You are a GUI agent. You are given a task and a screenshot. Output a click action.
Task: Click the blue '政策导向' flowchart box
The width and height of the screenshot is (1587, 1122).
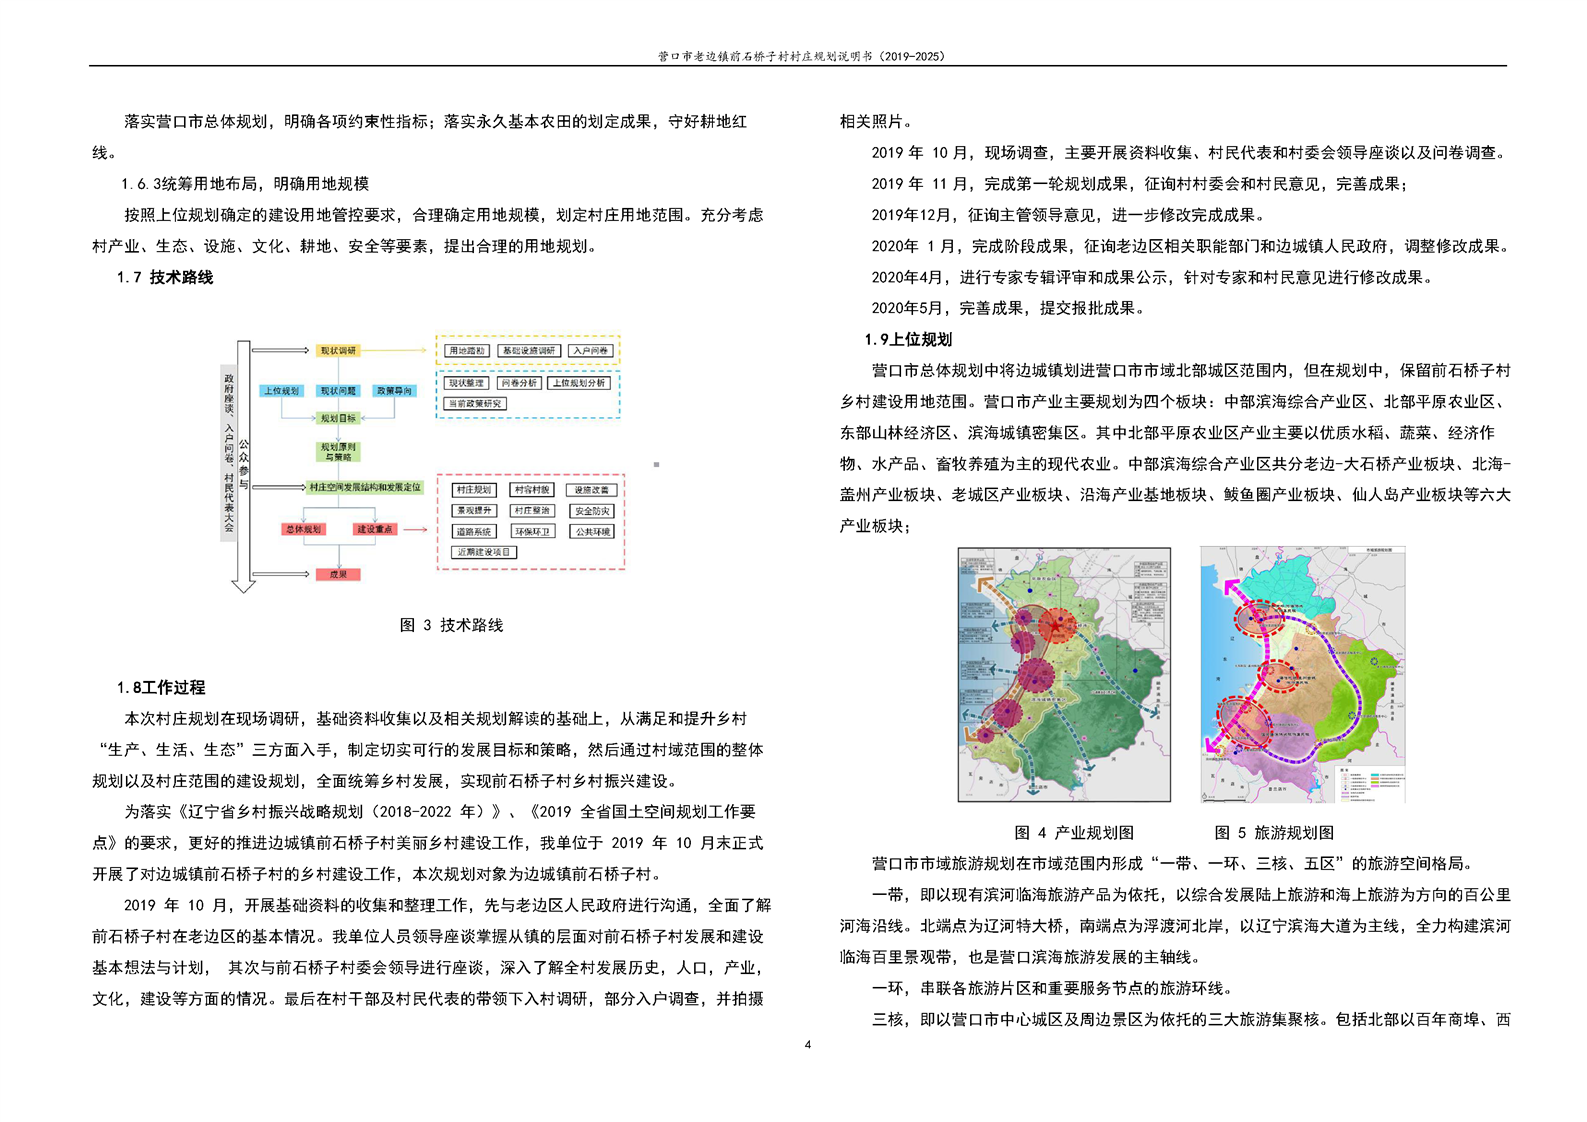point(395,391)
